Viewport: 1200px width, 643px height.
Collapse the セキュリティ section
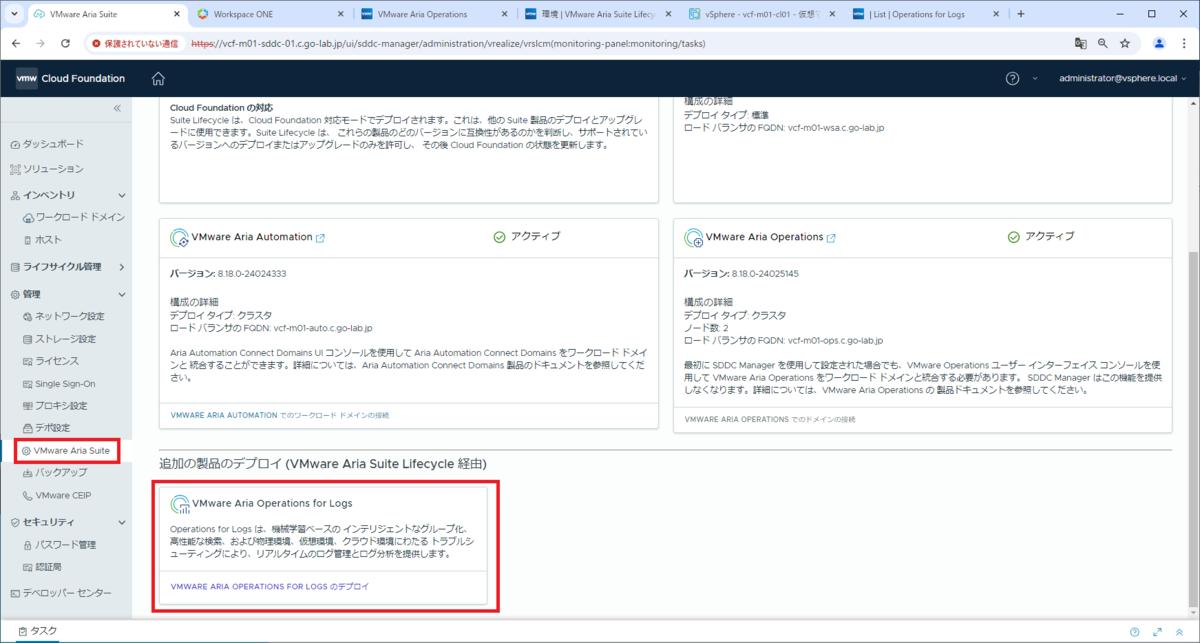coord(122,522)
